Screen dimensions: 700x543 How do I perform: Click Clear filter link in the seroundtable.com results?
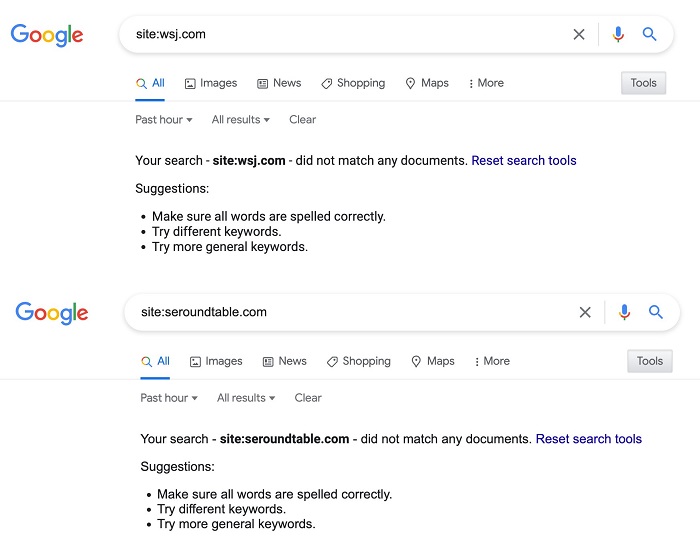(308, 398)
